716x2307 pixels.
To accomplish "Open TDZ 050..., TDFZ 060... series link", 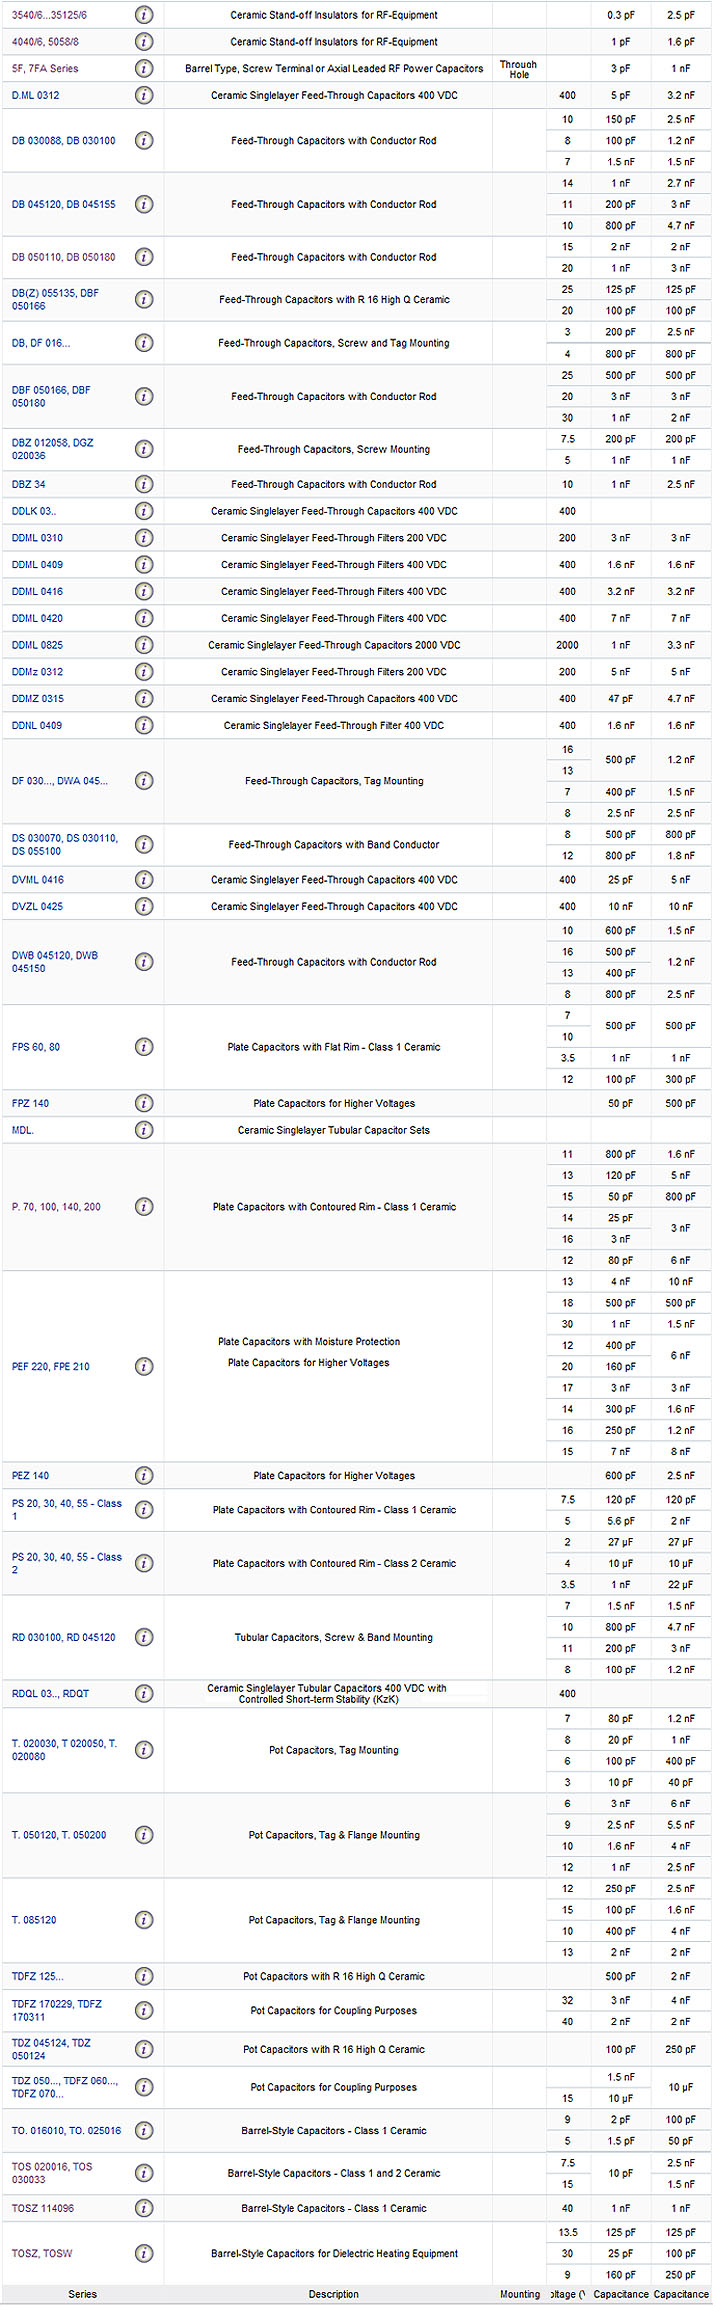I will pyautogui.click(x=65, y=2087).
